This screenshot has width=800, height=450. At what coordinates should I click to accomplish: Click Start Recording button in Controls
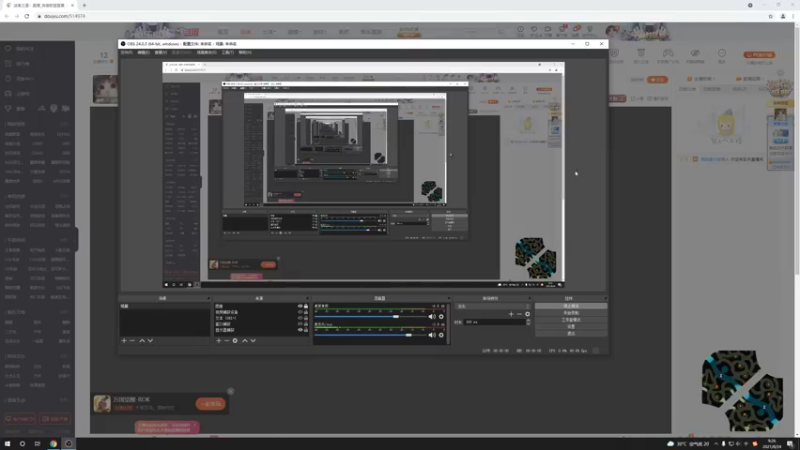pos(571,313)
